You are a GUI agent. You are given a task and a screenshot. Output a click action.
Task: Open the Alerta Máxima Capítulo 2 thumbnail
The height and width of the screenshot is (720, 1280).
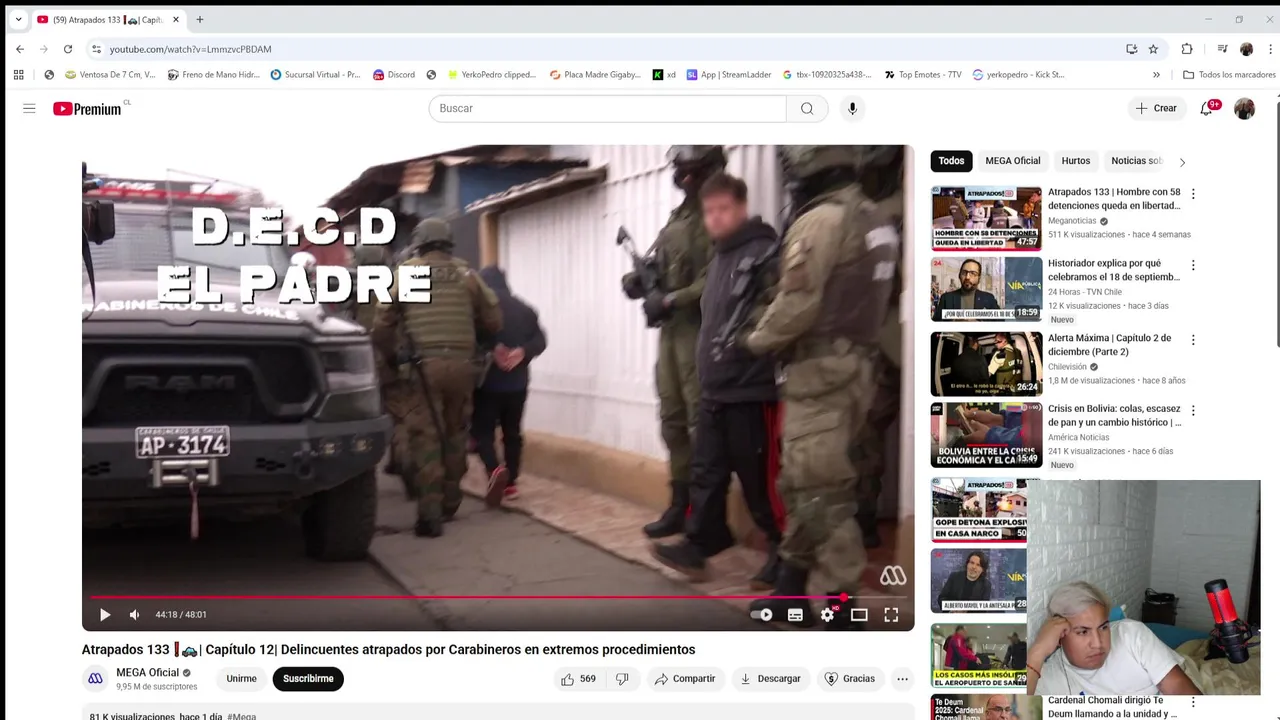pos(986,364)
